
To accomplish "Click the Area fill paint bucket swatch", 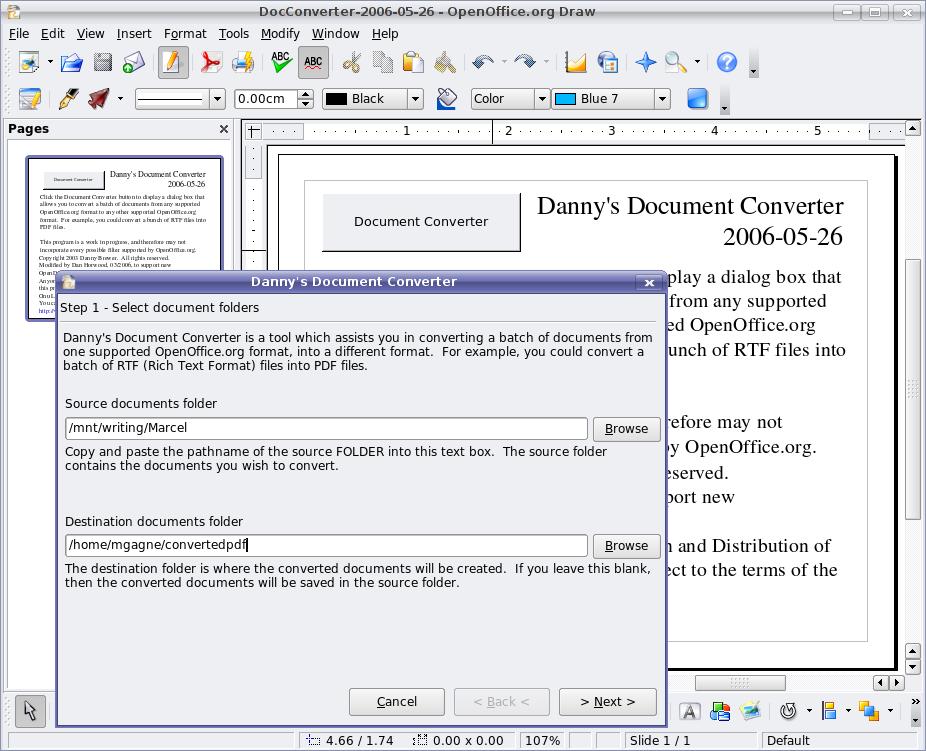I will tap(447, 99).
